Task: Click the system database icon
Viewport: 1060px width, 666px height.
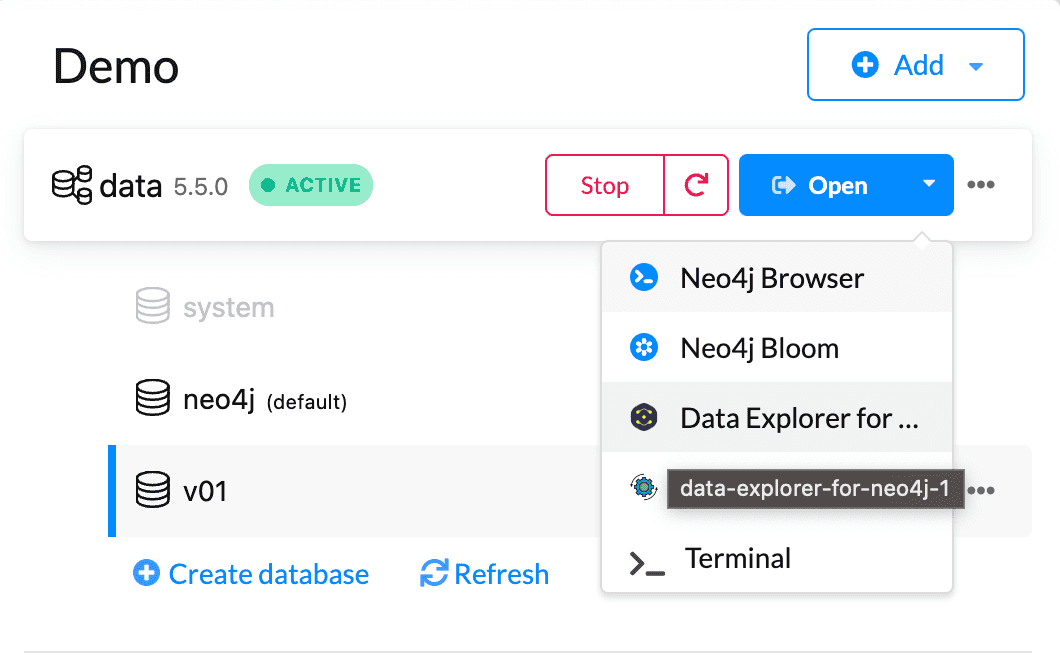Action: pyautogui.click(x=153, y=306)
